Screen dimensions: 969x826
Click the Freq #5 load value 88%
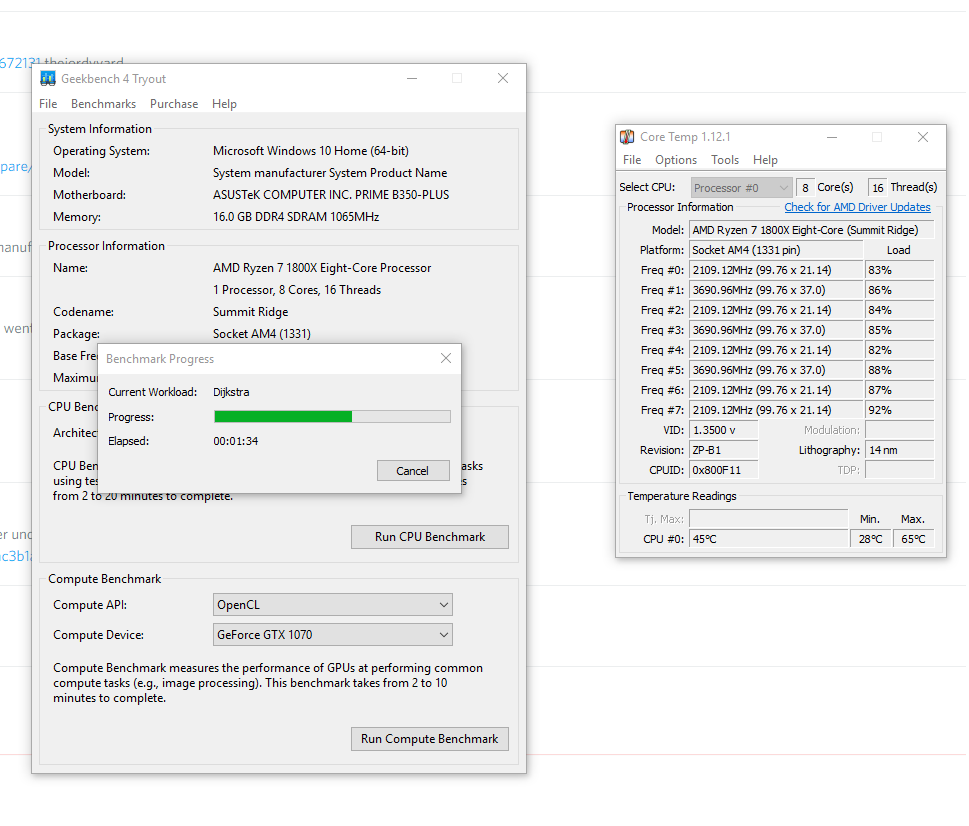[899, 370]
